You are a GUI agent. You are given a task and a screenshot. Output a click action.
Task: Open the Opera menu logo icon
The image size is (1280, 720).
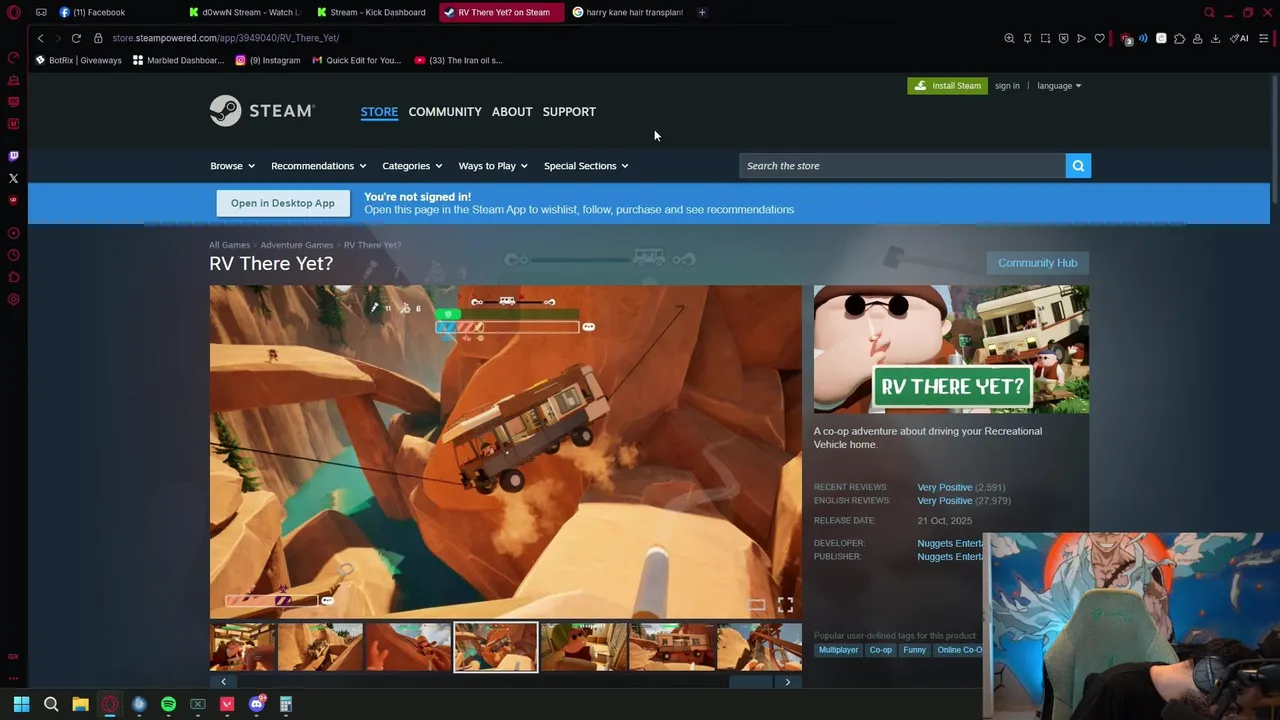(x=13, y=12)
